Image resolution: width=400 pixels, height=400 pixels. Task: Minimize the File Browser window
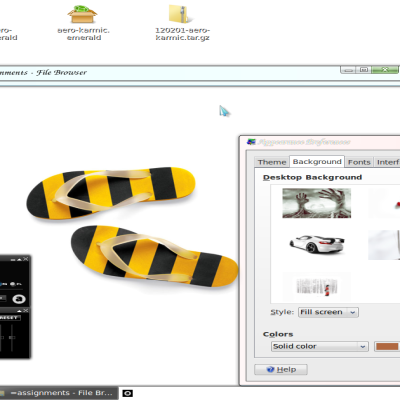pyautogui.click(x=348, y=70)
